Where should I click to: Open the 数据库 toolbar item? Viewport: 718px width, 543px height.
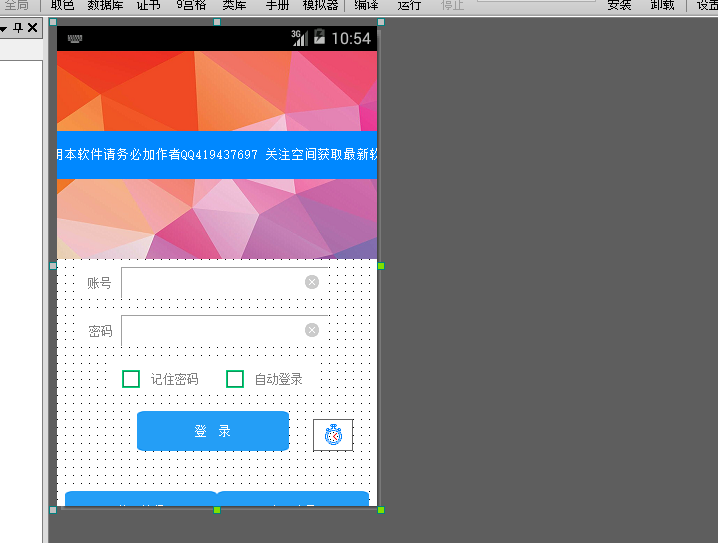[105, 5]
